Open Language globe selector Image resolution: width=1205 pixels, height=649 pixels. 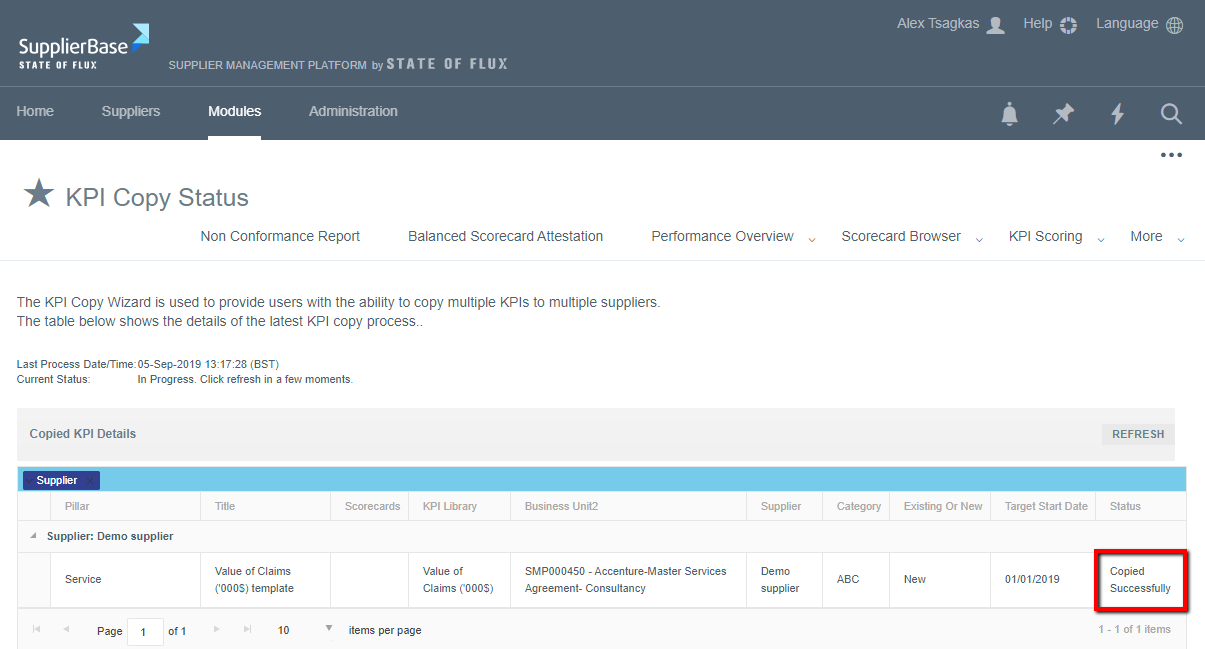click(1139, 24)
